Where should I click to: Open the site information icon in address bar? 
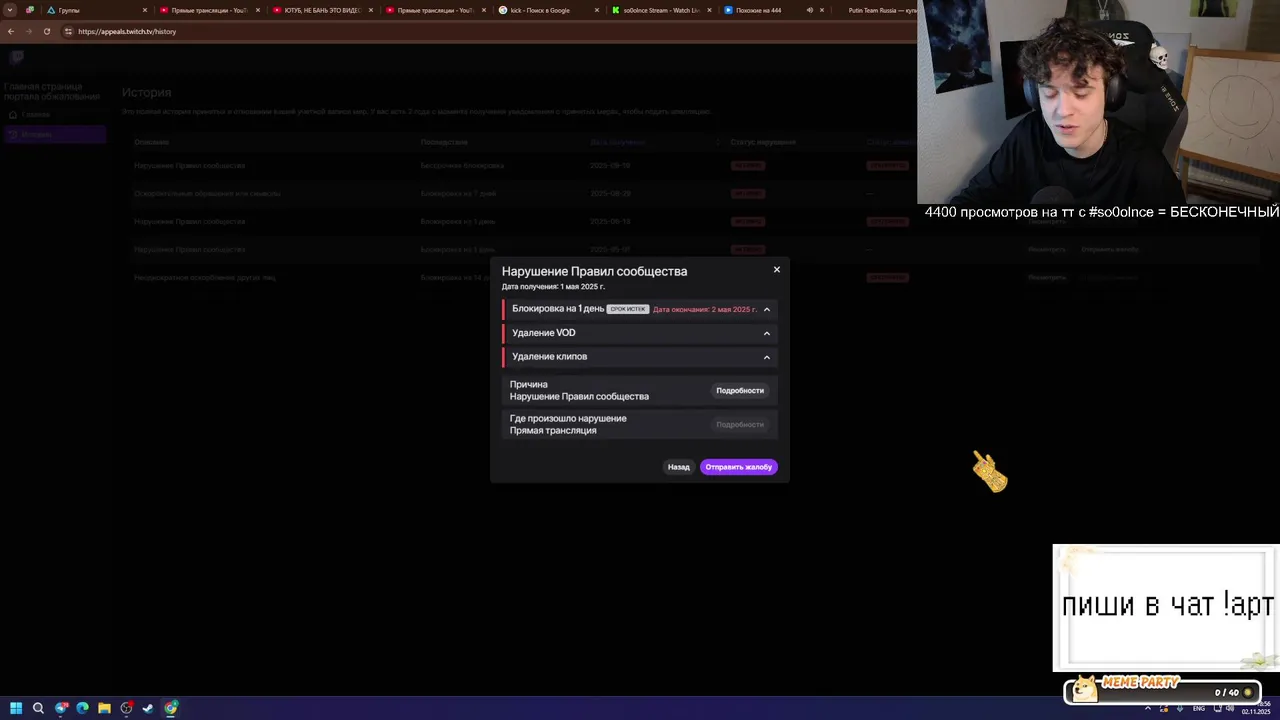(x=68, y=31)
